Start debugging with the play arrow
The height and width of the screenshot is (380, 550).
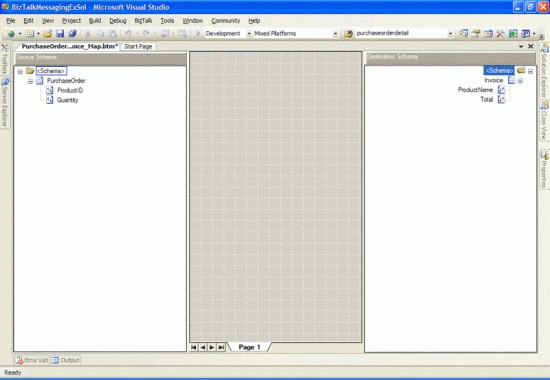coord(198,33)
